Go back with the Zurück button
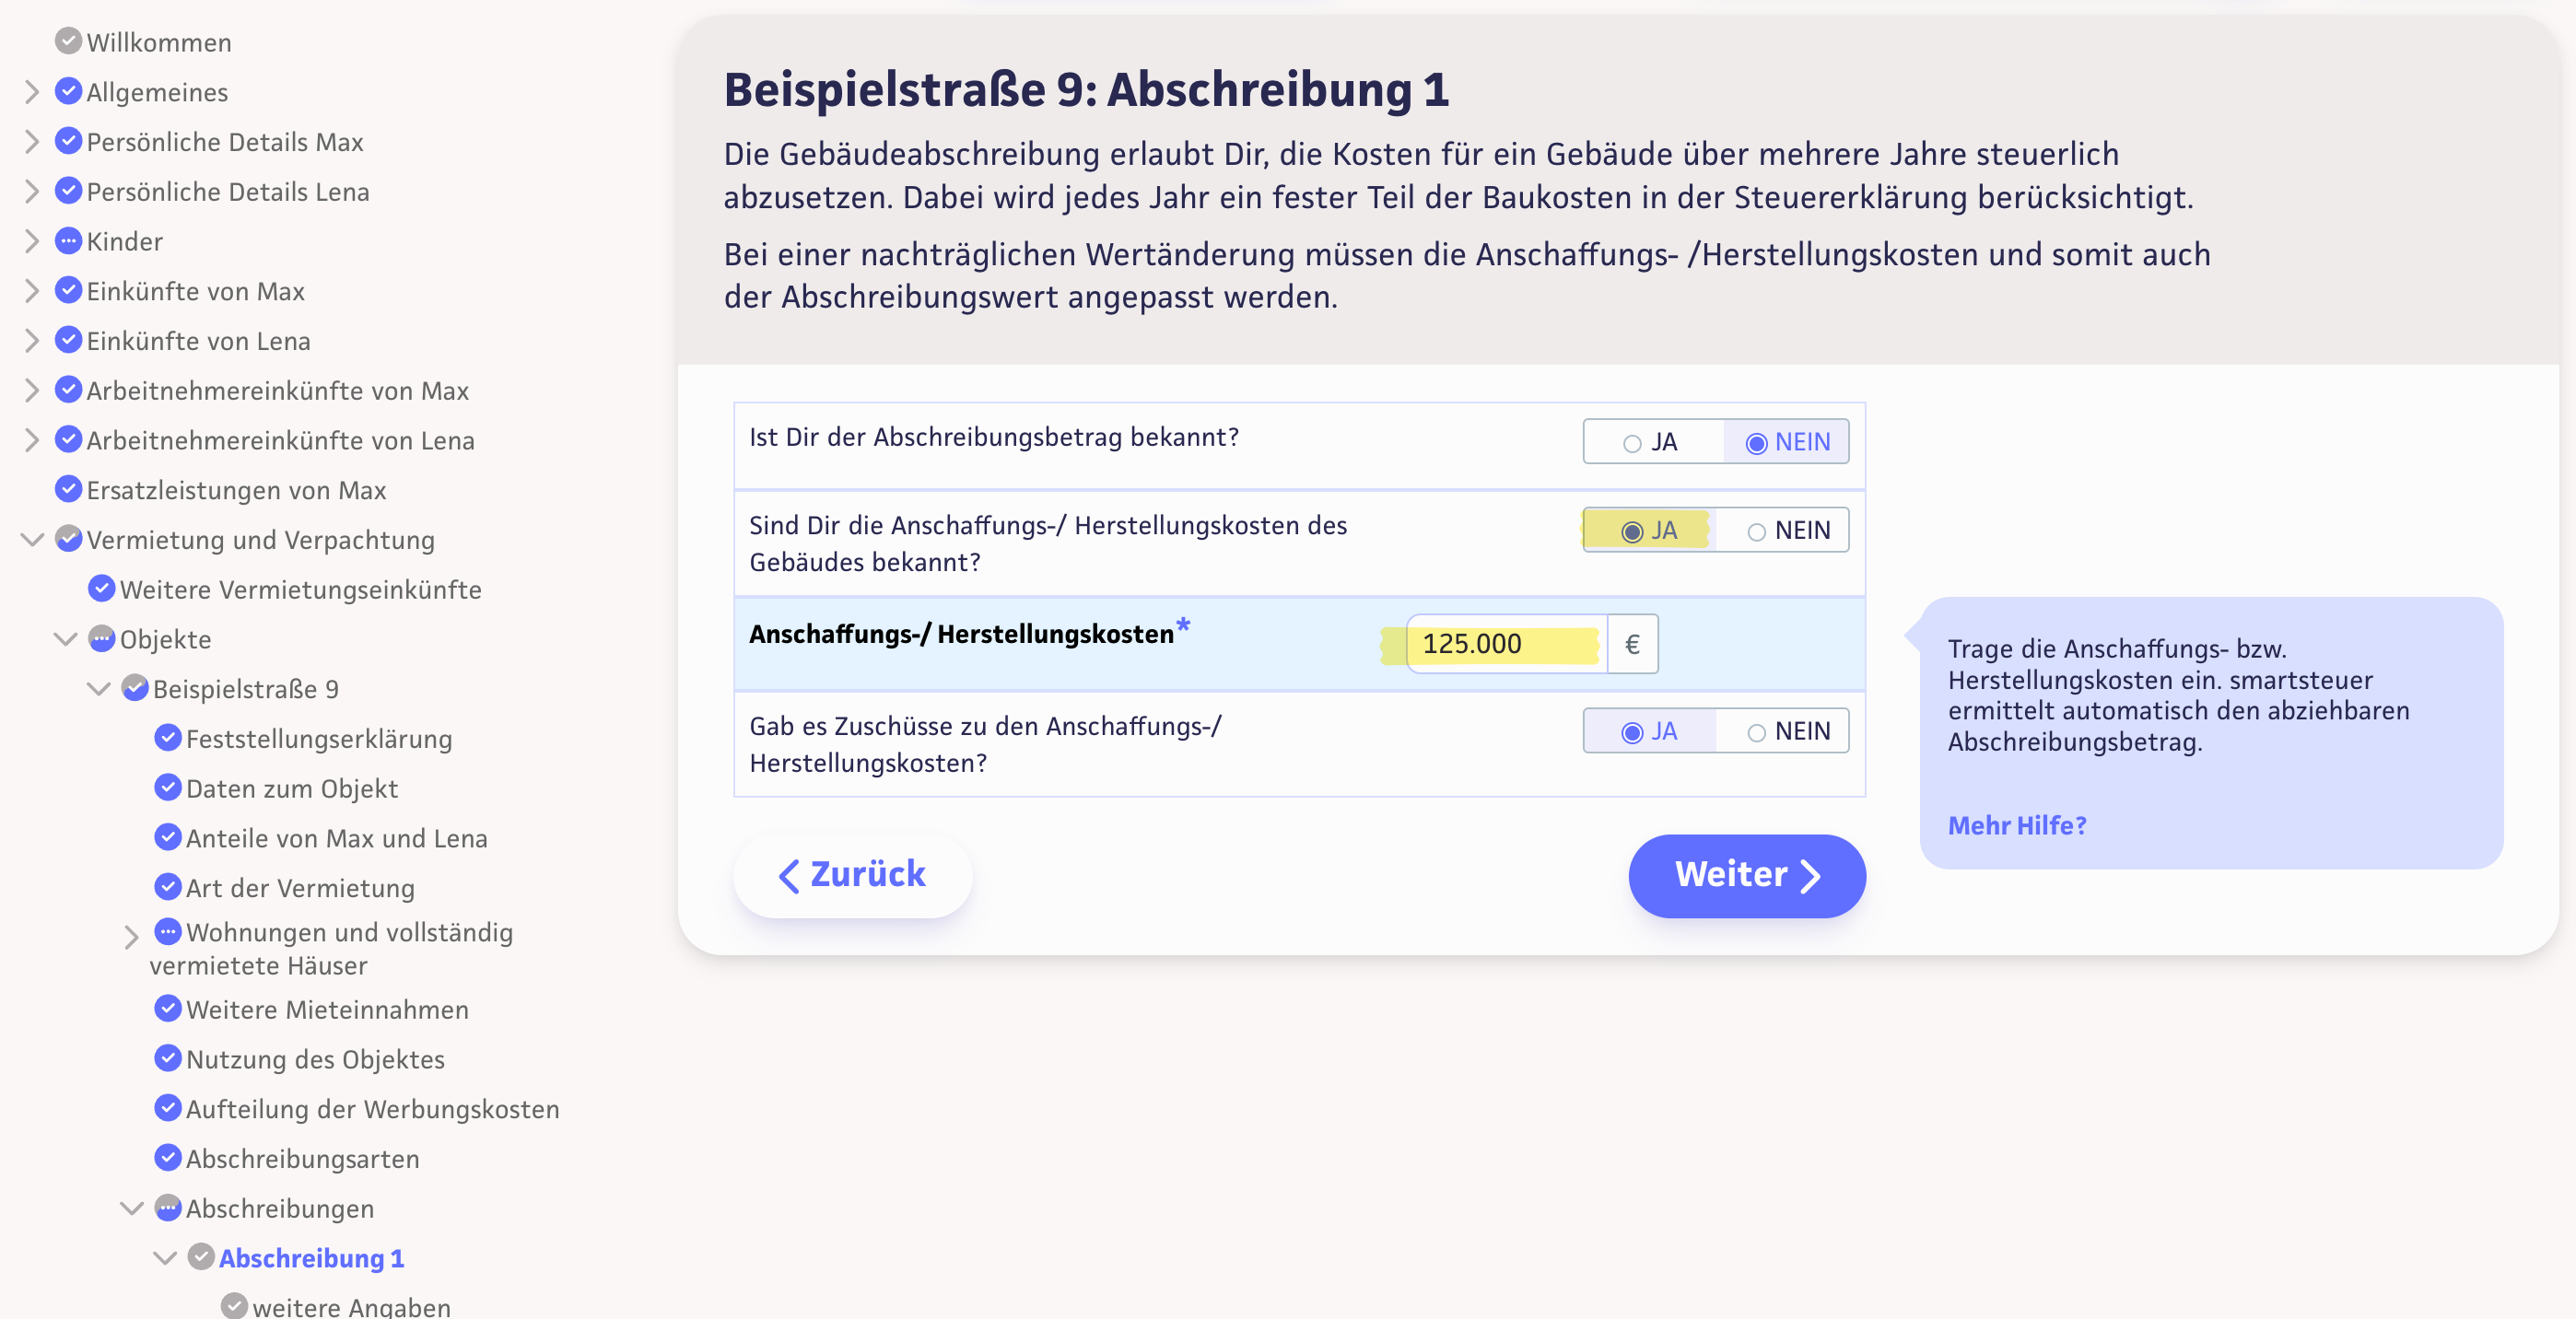This screenshot has height=1319, width=2576. [x=852, y=875]
